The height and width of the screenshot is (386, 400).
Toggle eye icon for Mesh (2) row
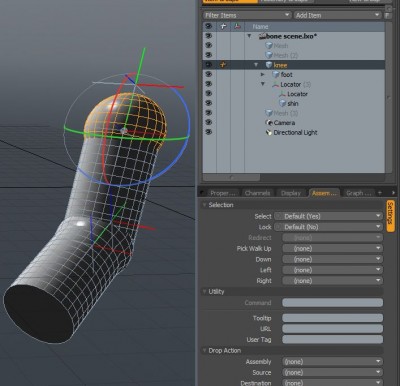[209, 55]
